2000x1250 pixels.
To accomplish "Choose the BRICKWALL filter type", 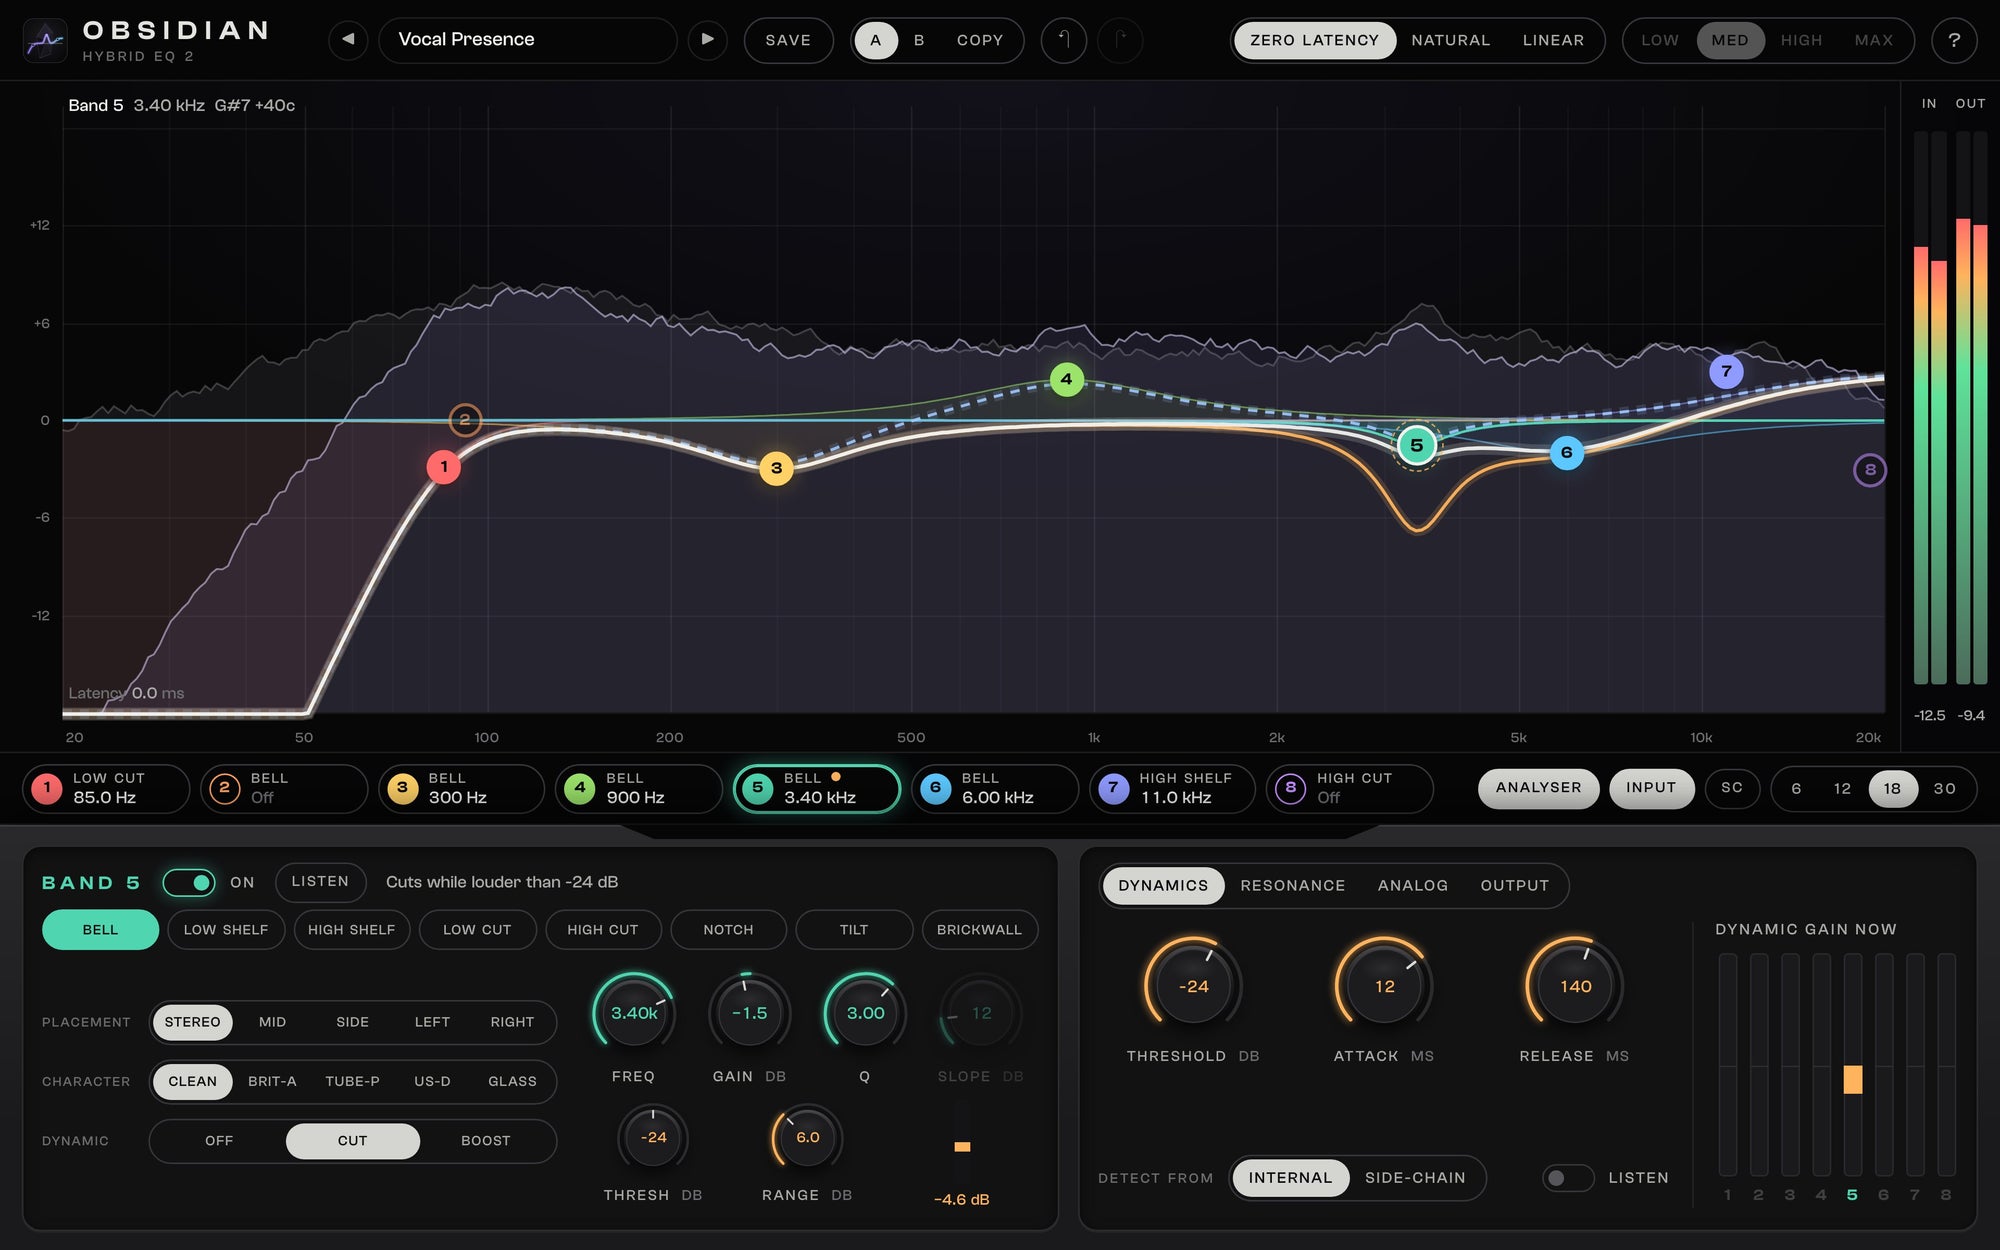I will click(x=979, y=930).
